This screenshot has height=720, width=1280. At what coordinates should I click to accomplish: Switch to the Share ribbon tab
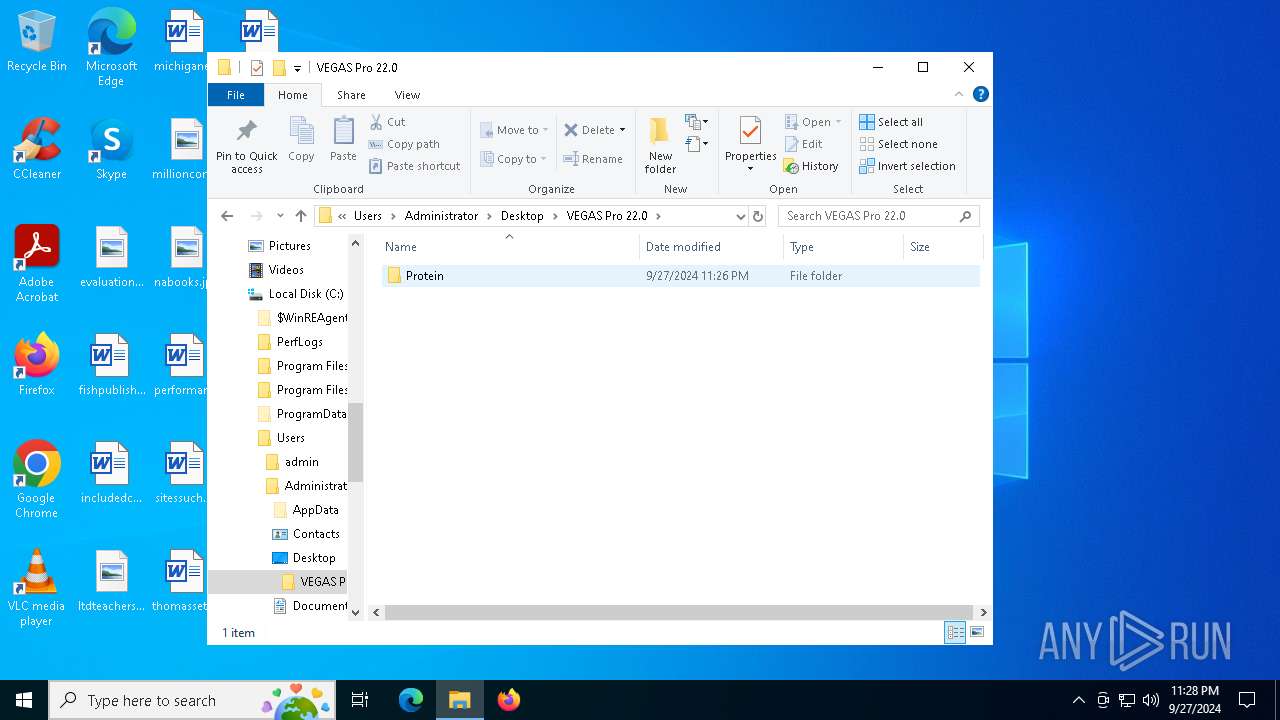(351, 95)
